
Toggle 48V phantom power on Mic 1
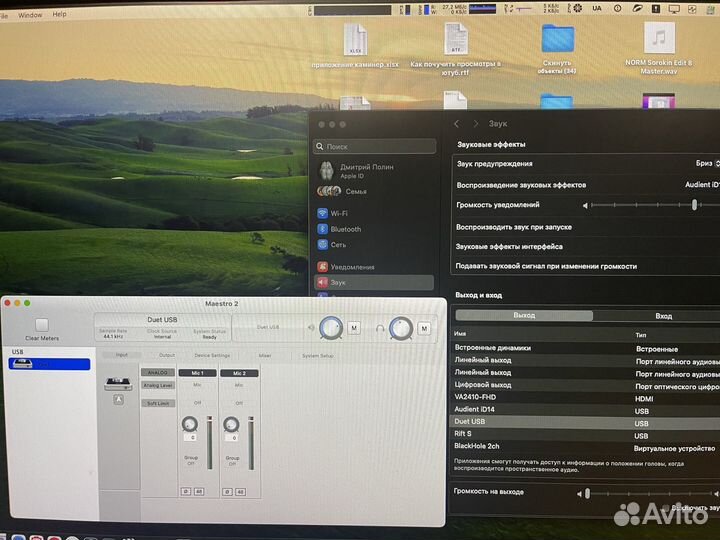pyautogui.click(x=198, y=491)
